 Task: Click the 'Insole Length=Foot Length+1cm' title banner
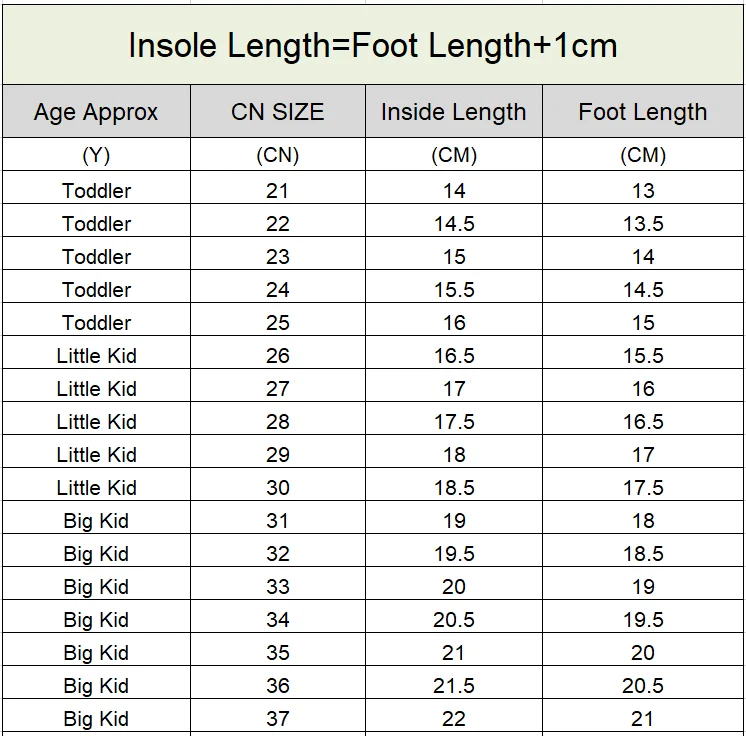tap(373, 45)
